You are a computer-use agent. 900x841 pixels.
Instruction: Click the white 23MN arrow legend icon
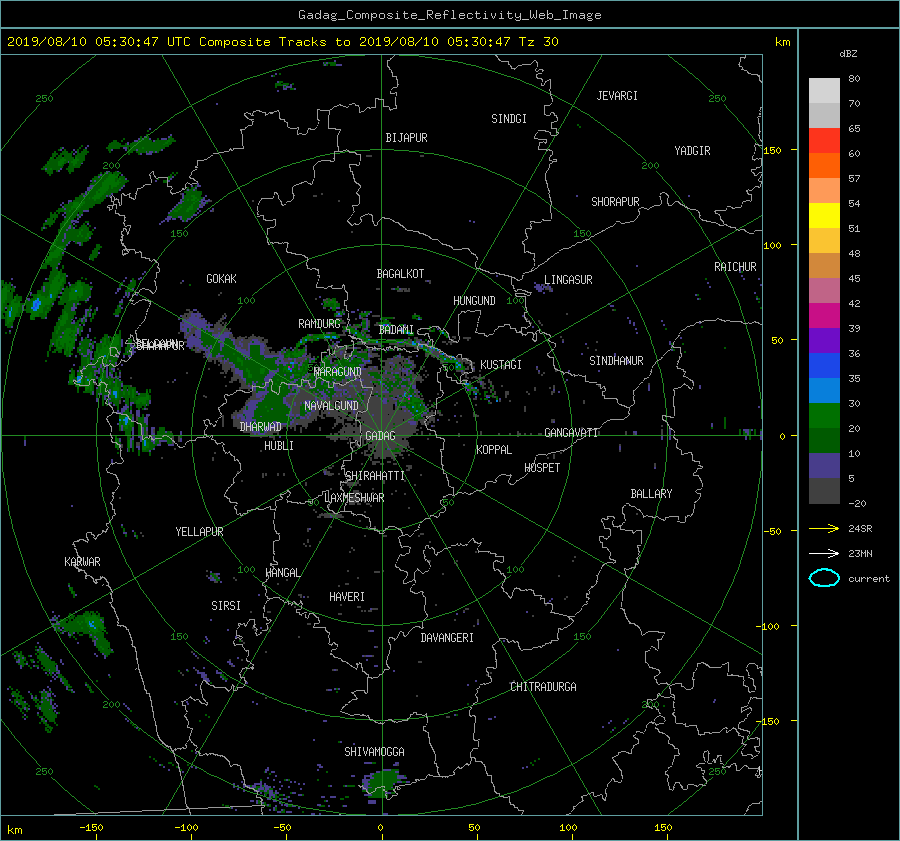(824, 553)
